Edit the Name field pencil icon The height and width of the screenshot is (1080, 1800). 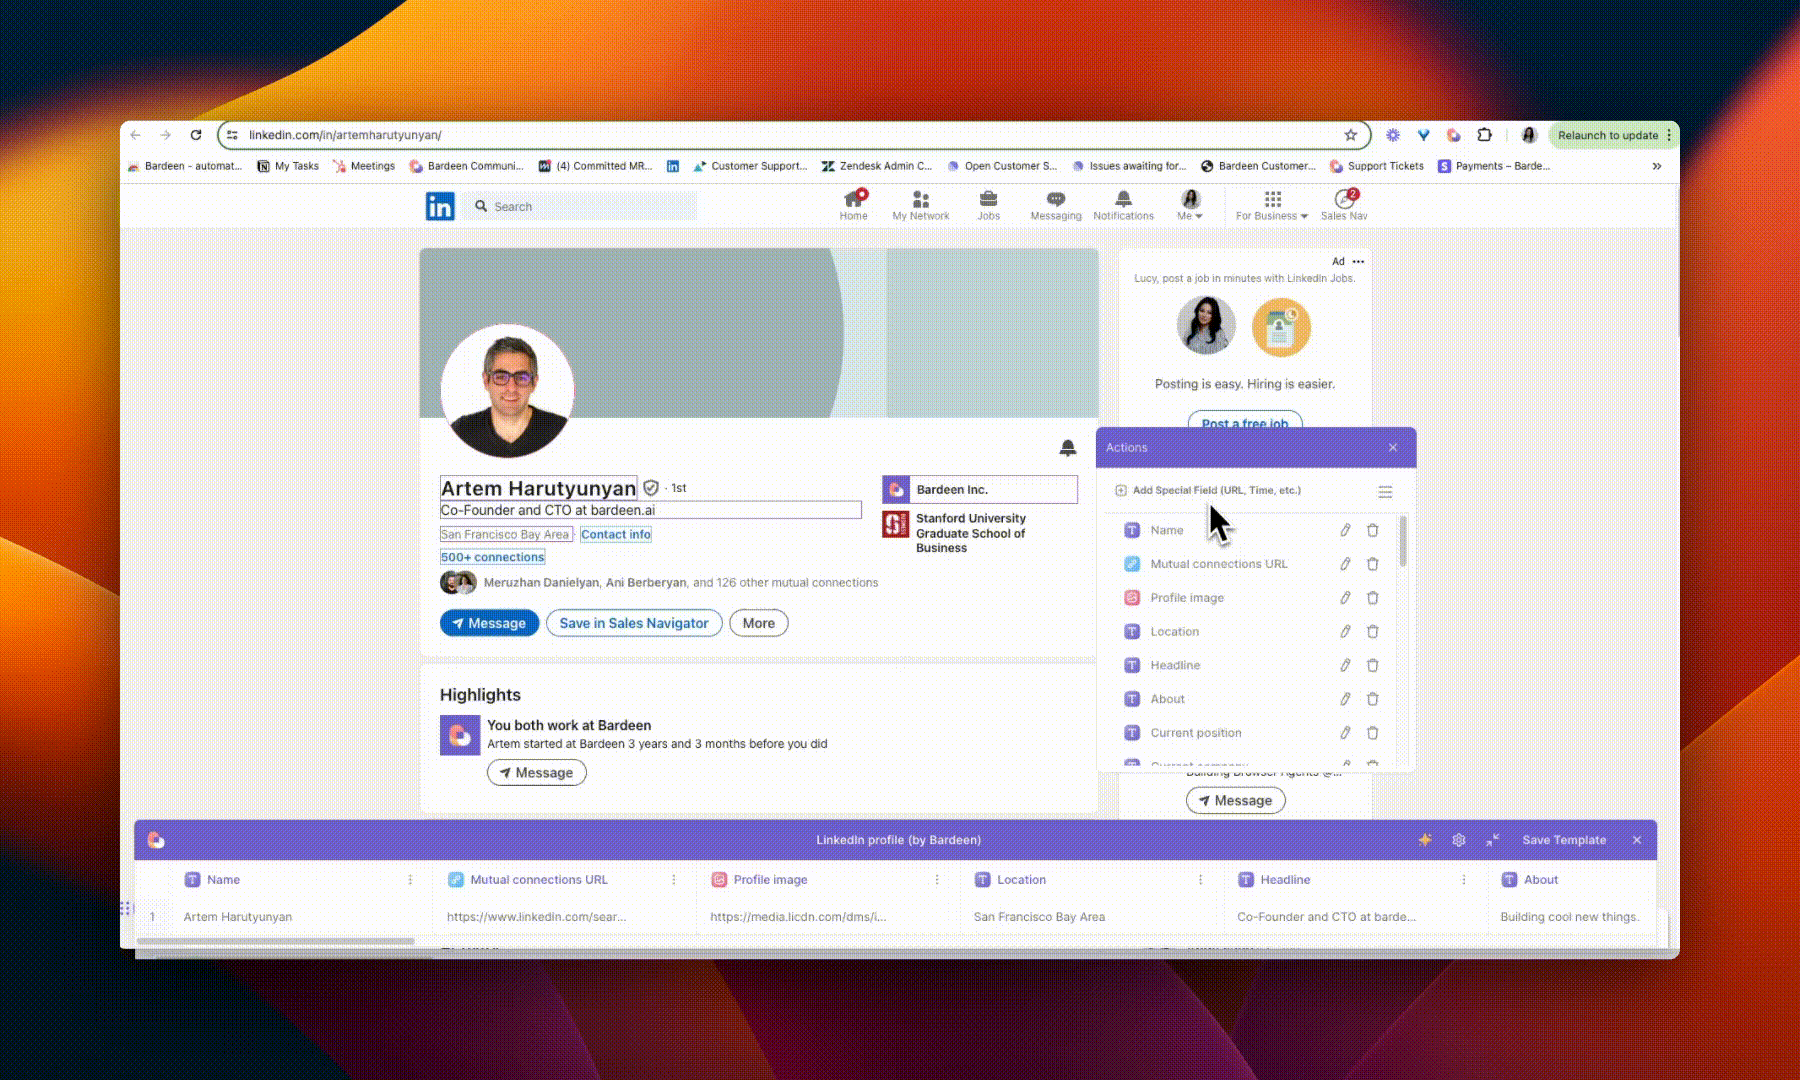pyautogui.click(x=1345, y=530)
